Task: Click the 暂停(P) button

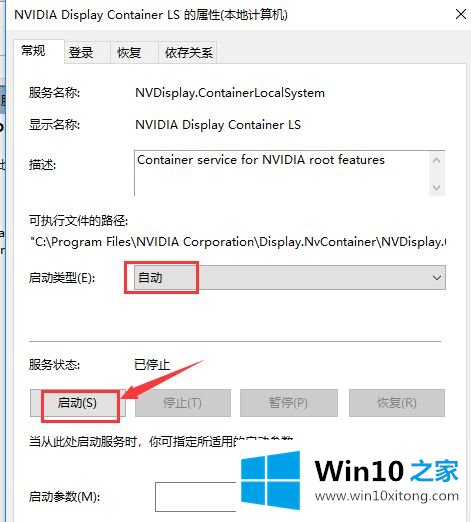Action: (x=289, y=403)
